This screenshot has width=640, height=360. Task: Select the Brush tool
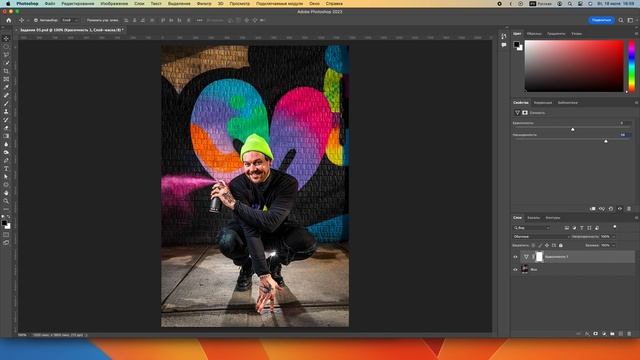pyautogui.click(x=6, y=104)
